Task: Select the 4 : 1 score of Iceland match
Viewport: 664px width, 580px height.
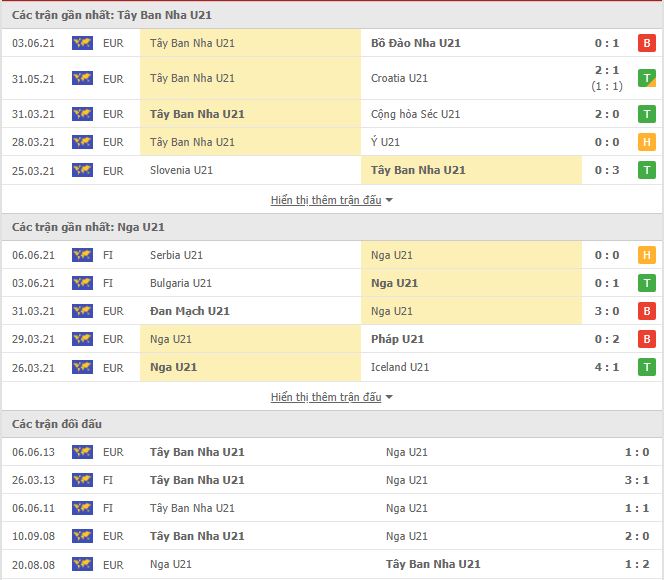Action: tap(607, 367)
